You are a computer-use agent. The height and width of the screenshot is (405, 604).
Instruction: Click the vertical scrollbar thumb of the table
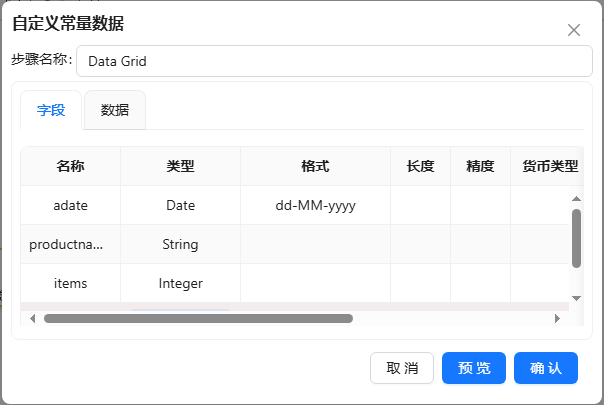pyautogui.click(x=576, y=238)
